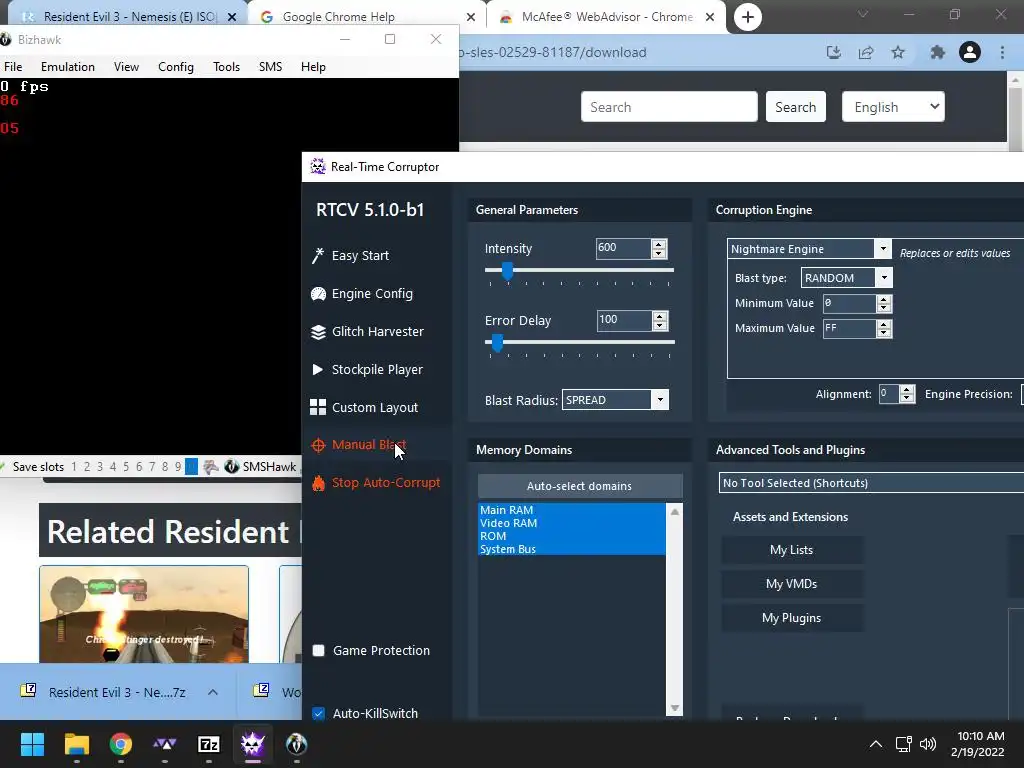Click the volume icon in system tray
1024x768 pixels.
click(x=928, y=744)
